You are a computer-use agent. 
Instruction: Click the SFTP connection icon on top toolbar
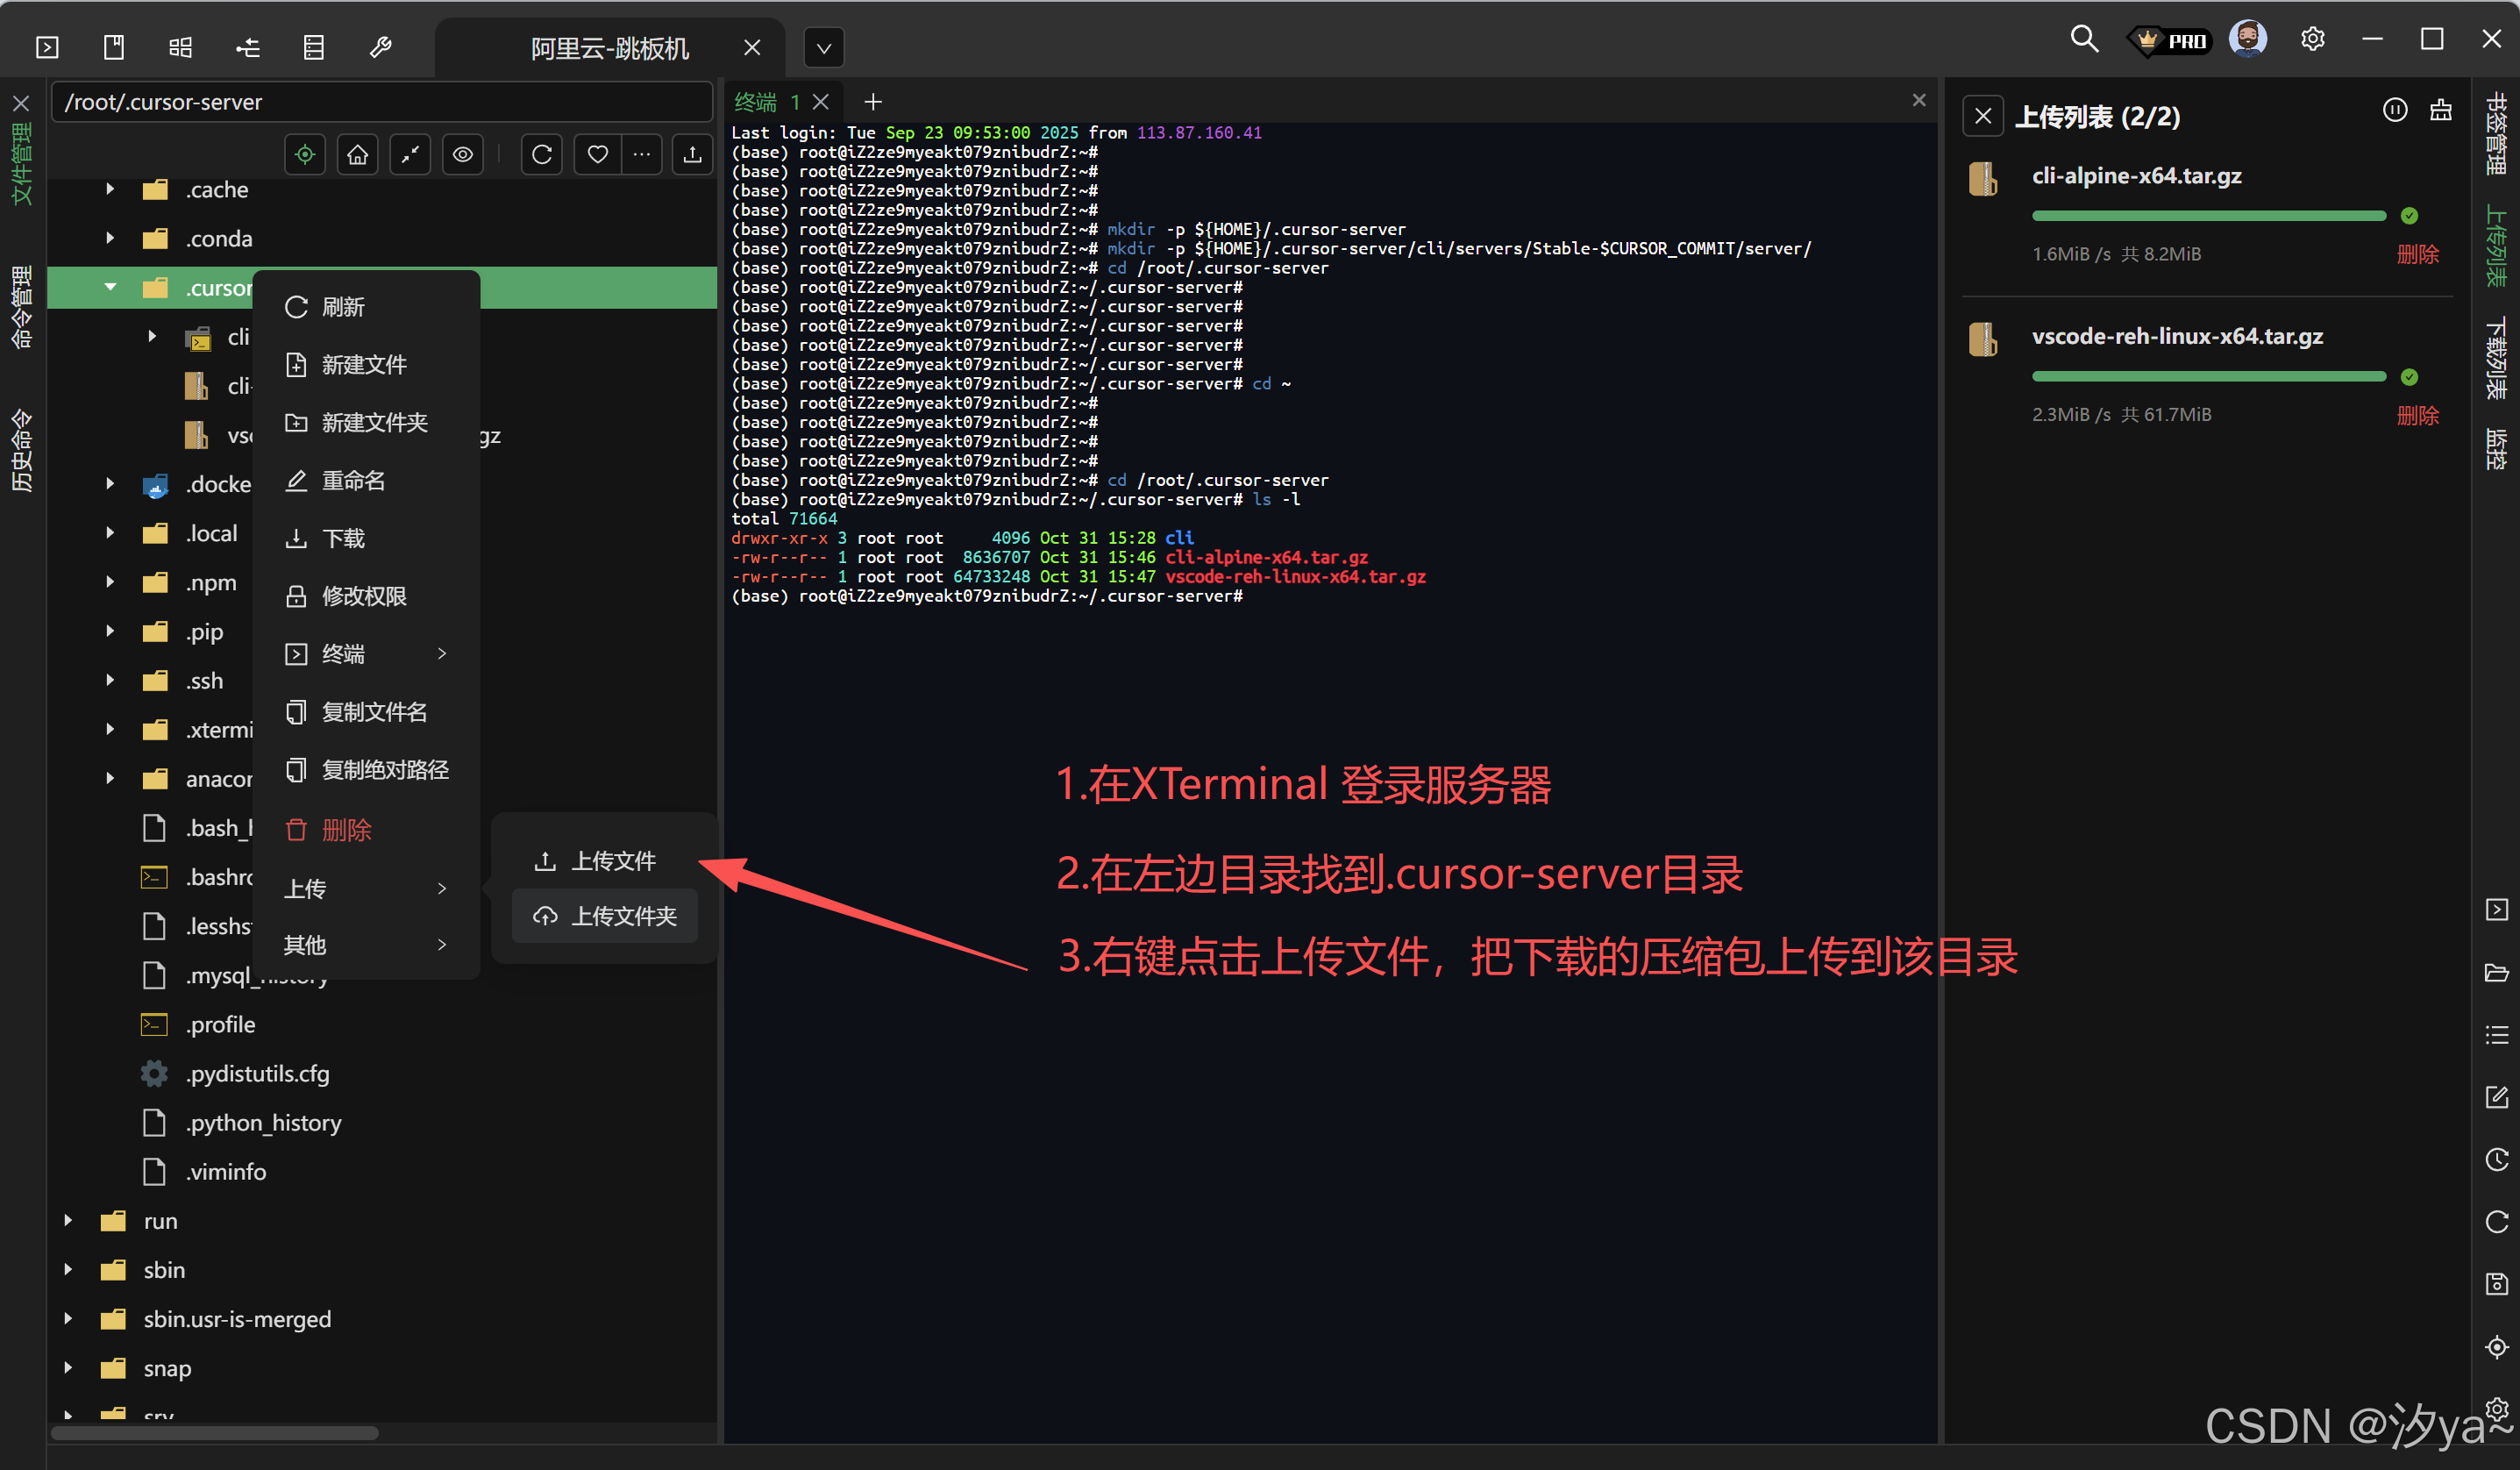click(x=247, y=46)
